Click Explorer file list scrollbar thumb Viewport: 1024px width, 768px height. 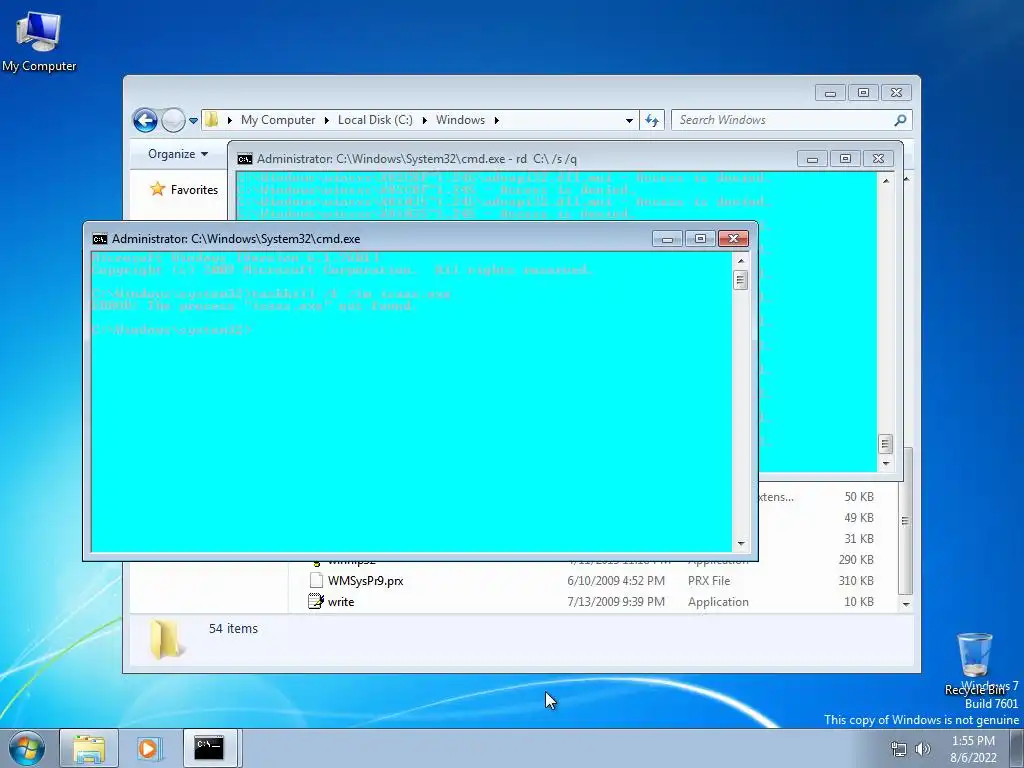tap(905, 520)
